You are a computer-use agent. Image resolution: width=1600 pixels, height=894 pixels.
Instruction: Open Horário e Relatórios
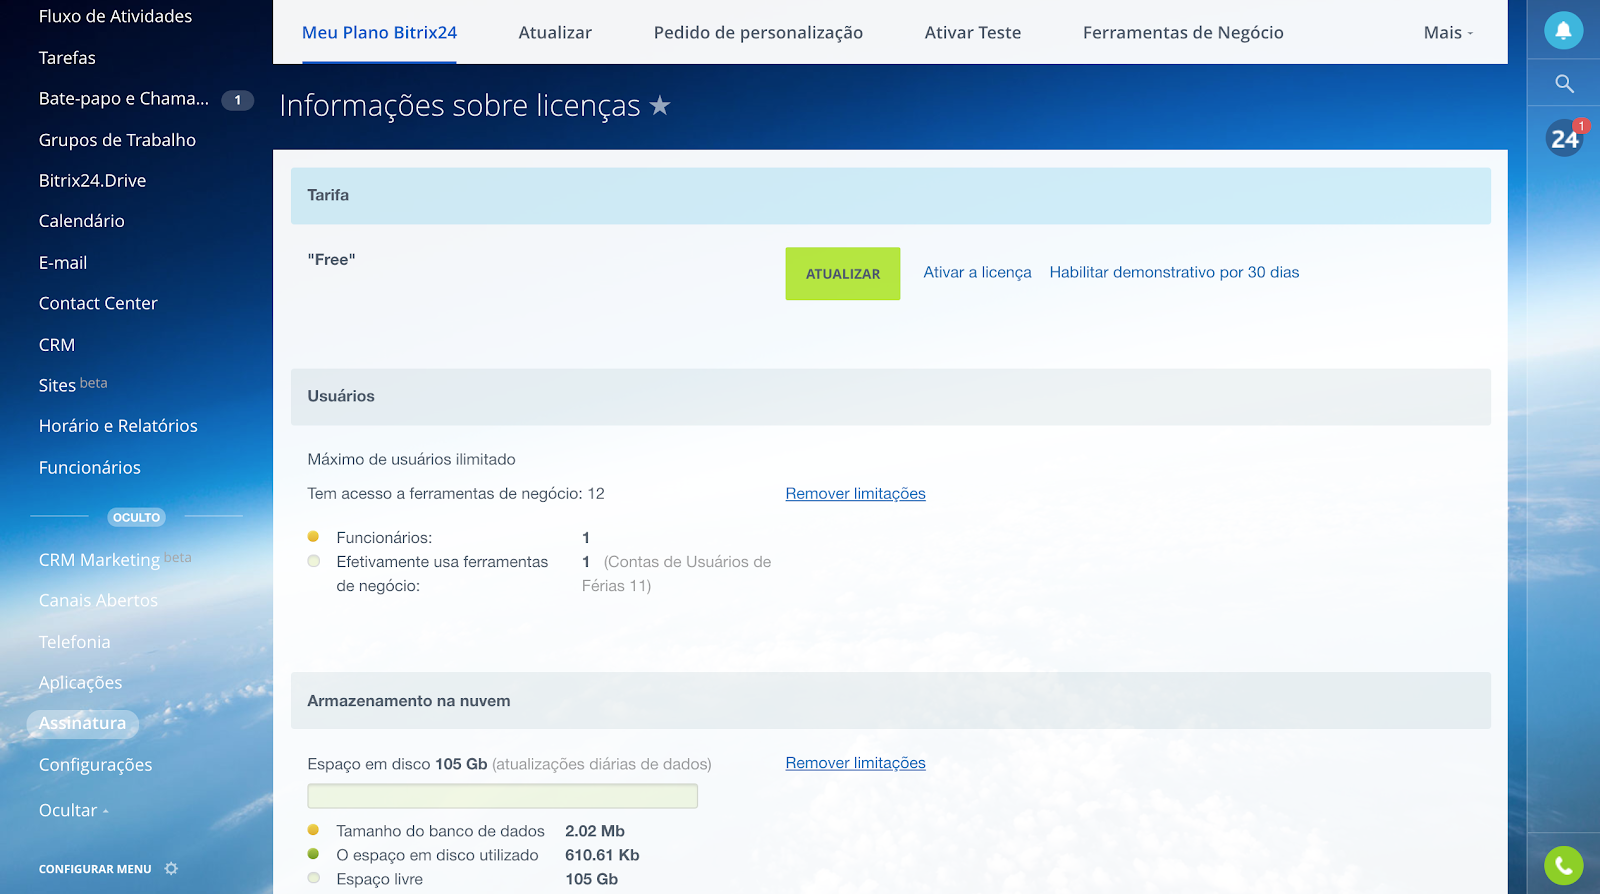[x=118, y=426]
